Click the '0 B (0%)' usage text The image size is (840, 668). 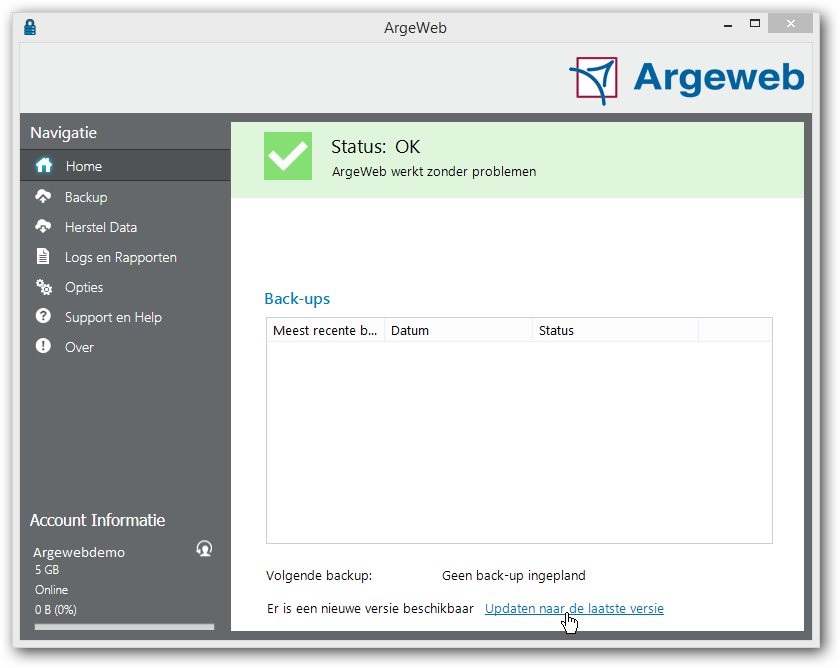pos(56,610)
